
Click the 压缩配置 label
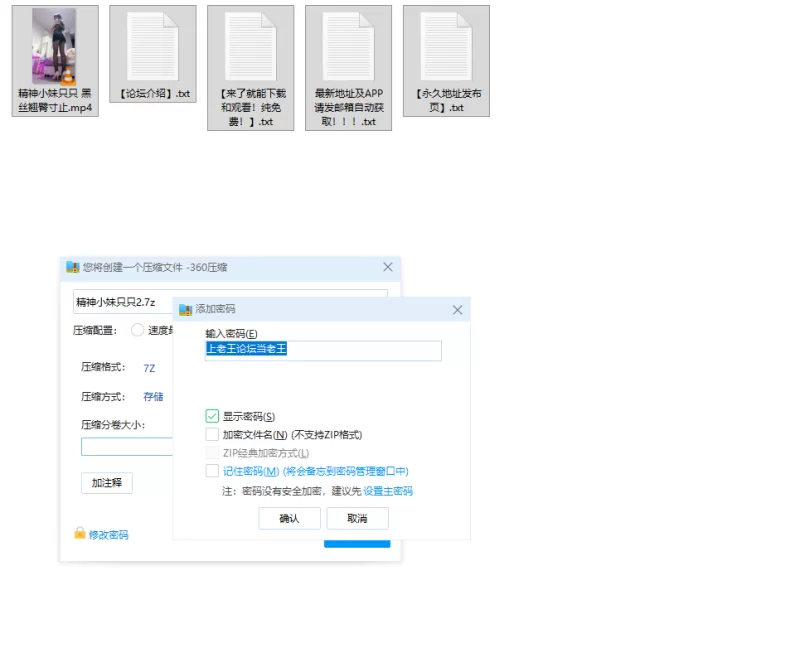[x=95, y=331]
